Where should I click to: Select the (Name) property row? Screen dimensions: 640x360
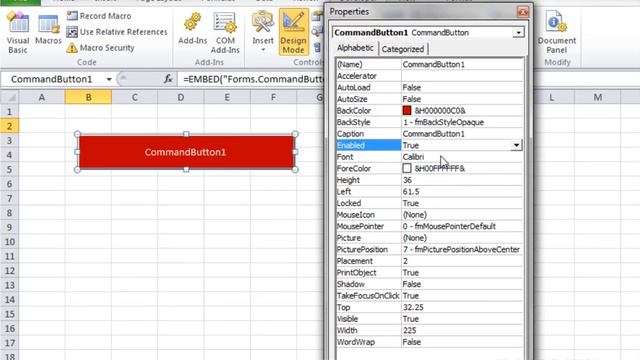tap(429, 64)
